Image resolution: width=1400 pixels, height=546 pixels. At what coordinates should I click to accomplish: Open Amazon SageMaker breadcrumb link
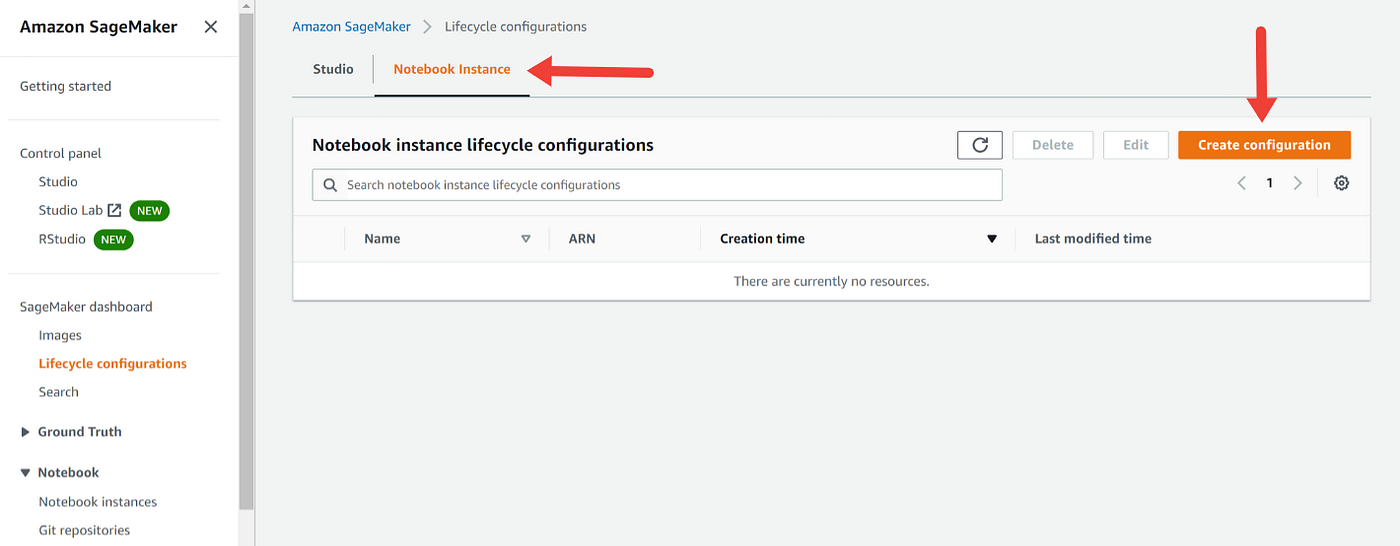coord(351,26)
